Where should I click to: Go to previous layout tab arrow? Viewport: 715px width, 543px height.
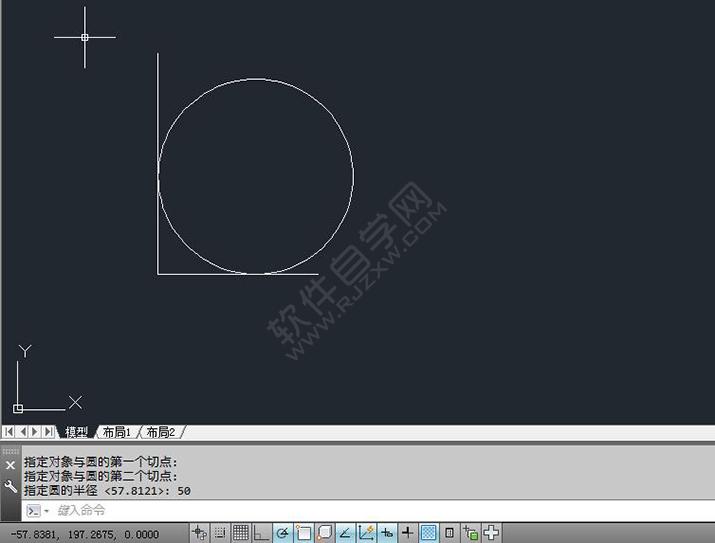click(22, 431)
